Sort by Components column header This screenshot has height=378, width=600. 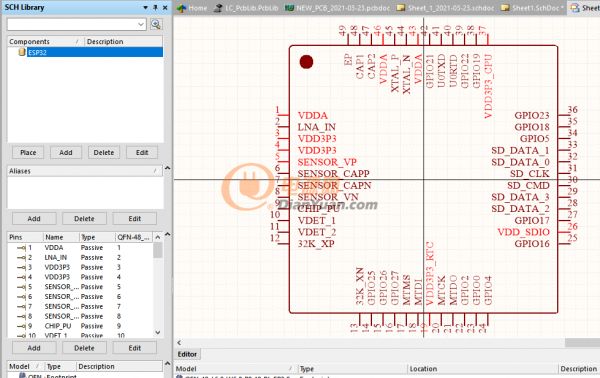coord(46,41)
